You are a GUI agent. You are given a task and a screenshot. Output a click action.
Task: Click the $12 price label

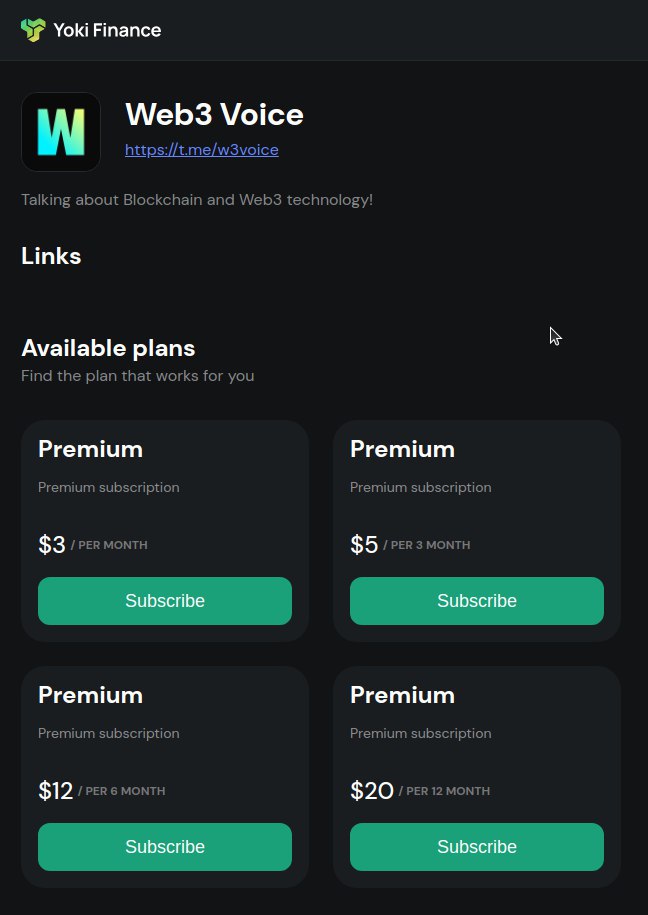[56, 791]
